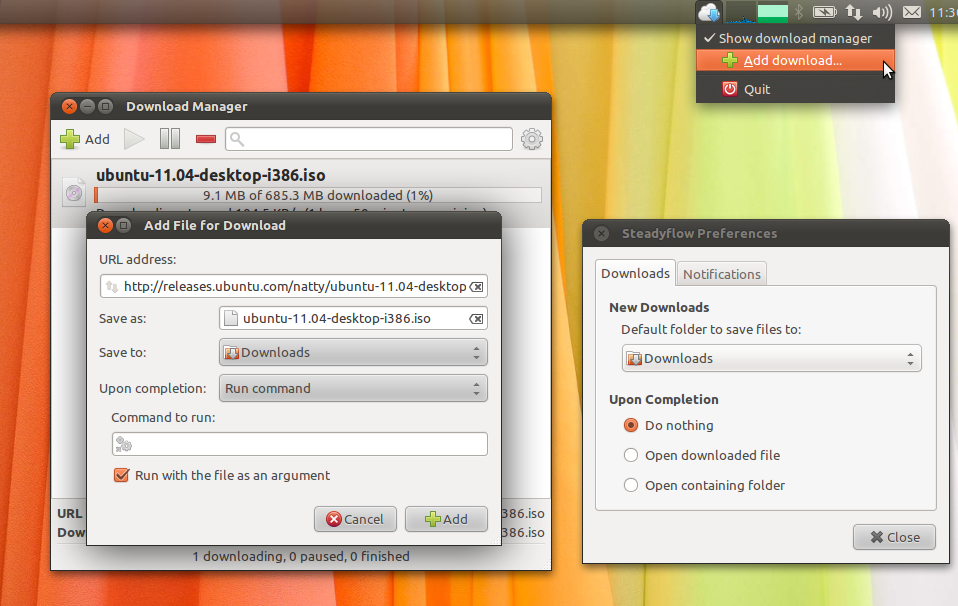Open the Upon completion Run command dropdown
Viewport: 958px width, 606px height.
tap(353, 389)
